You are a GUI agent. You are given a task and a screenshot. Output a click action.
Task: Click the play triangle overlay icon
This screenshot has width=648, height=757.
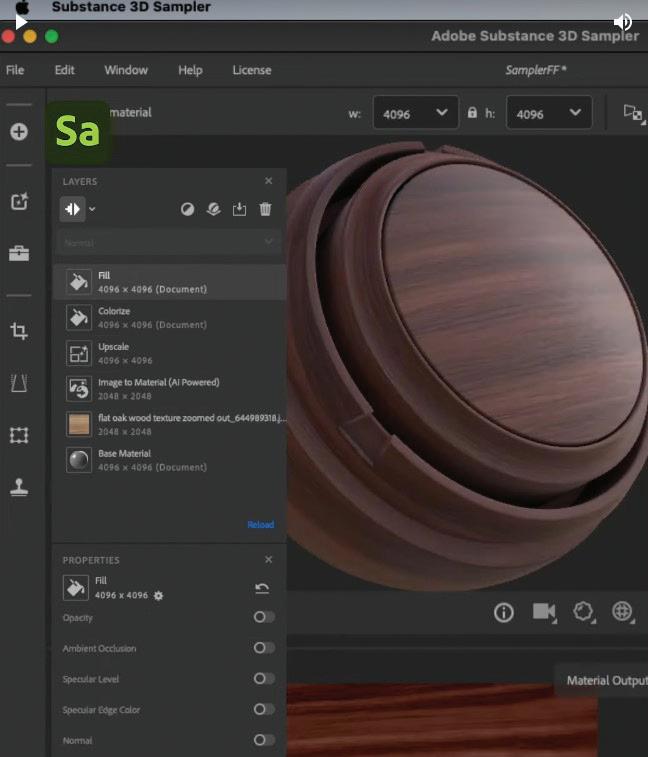pyautogui.click(x=20, y=22)
